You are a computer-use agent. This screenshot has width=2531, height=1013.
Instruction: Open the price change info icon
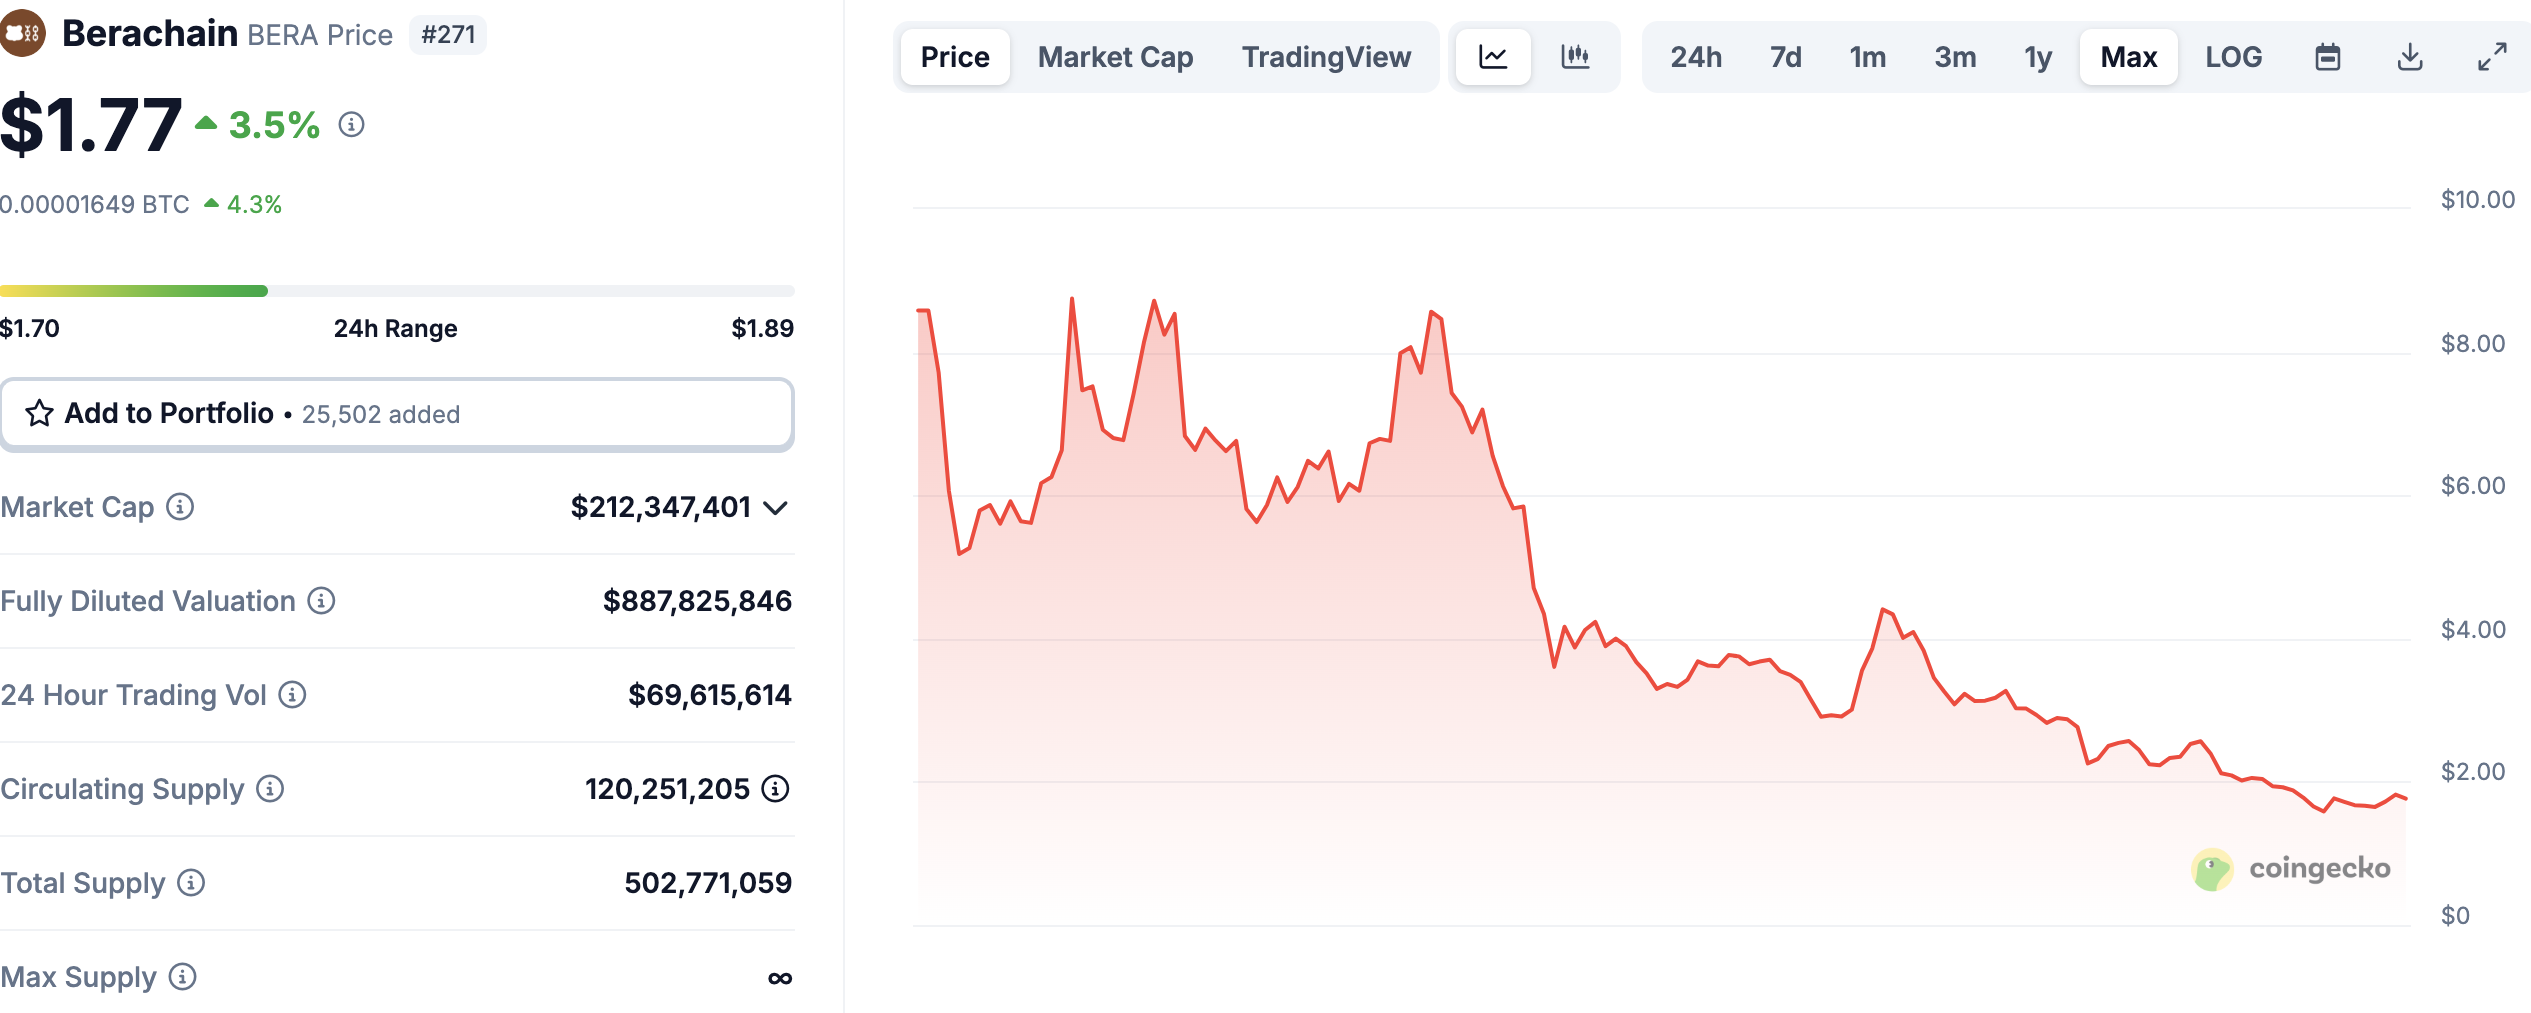click(351, 125)
